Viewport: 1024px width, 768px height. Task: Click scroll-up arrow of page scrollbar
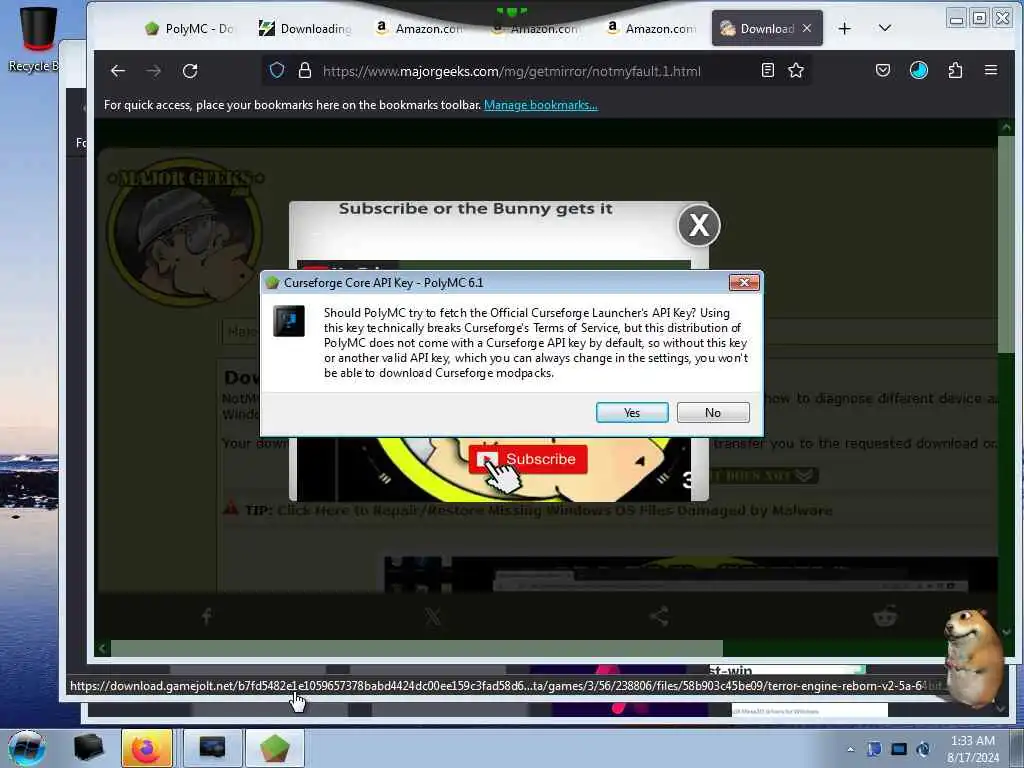pos(1006,127)
